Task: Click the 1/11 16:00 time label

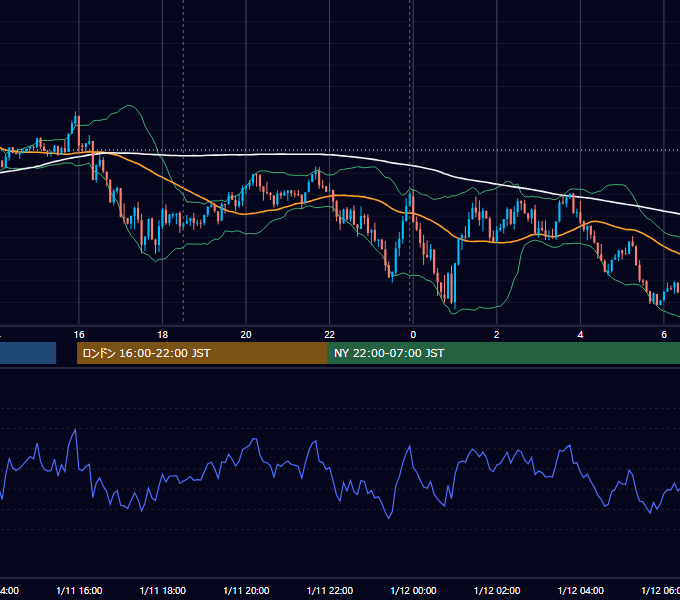Action: [79, 590]
